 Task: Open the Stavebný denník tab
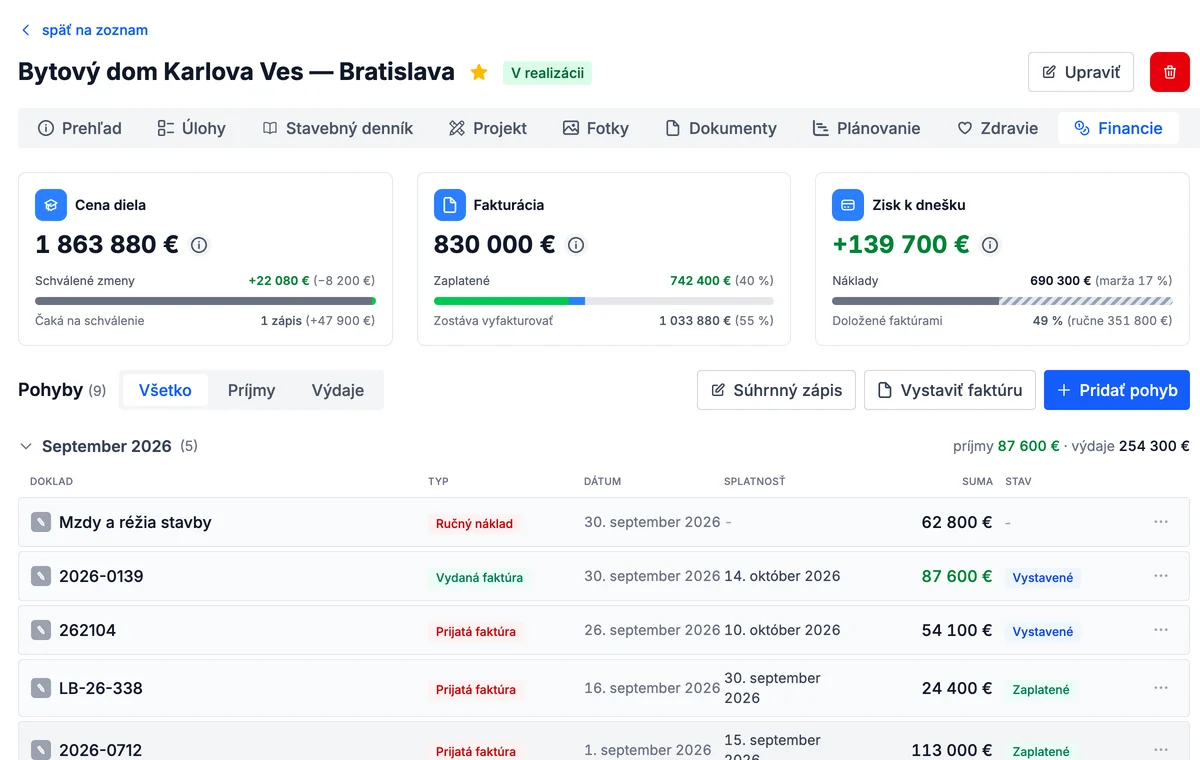tap(337, 128)
